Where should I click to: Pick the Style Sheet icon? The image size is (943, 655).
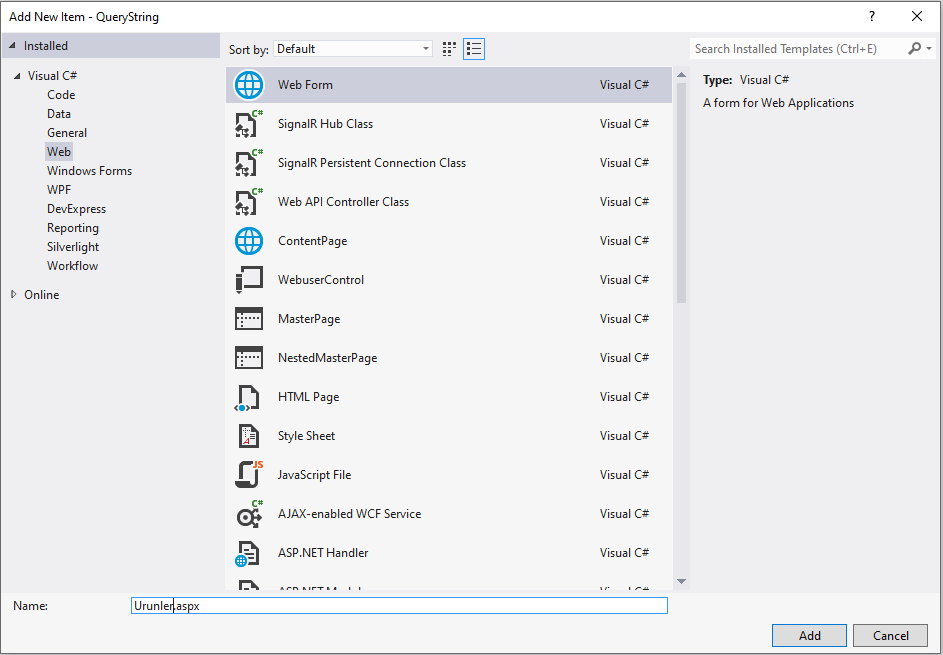248,436
